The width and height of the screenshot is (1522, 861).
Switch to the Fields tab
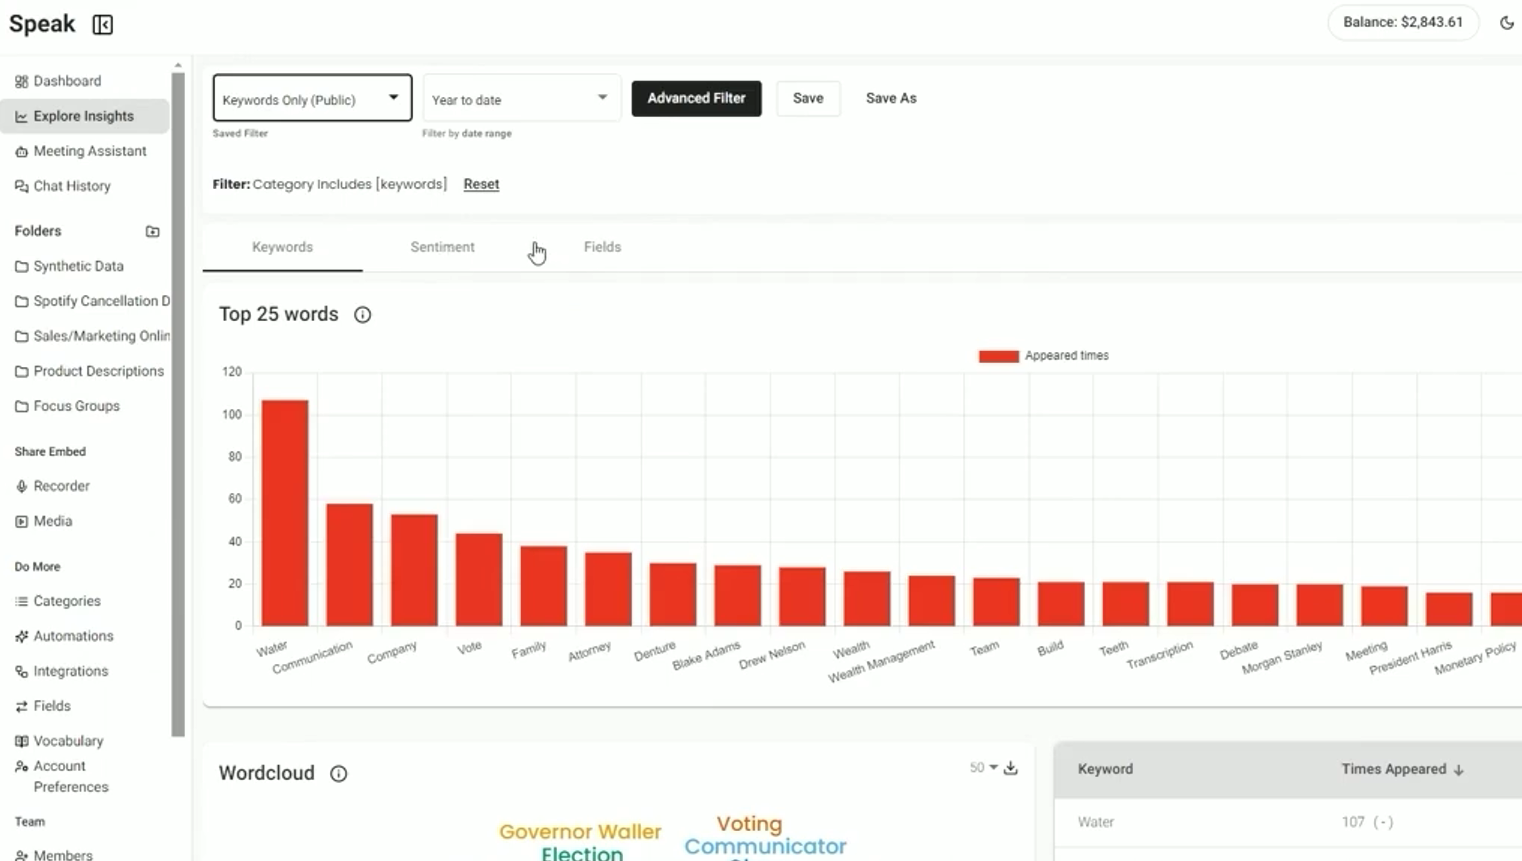(x=602, y=247)
